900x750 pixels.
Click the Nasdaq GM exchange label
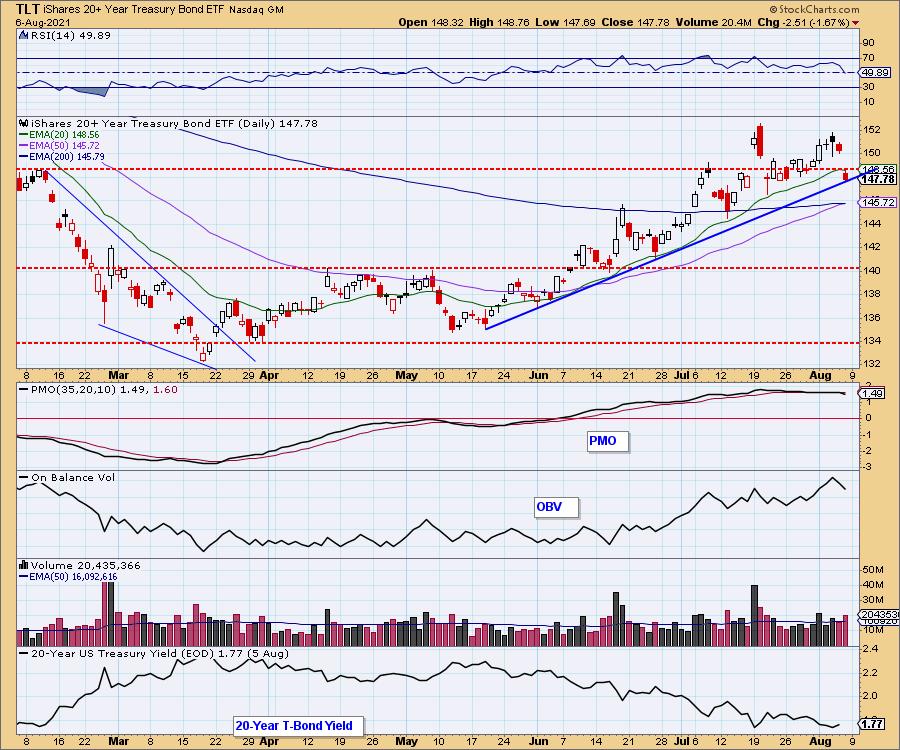(x=257, y=10)
